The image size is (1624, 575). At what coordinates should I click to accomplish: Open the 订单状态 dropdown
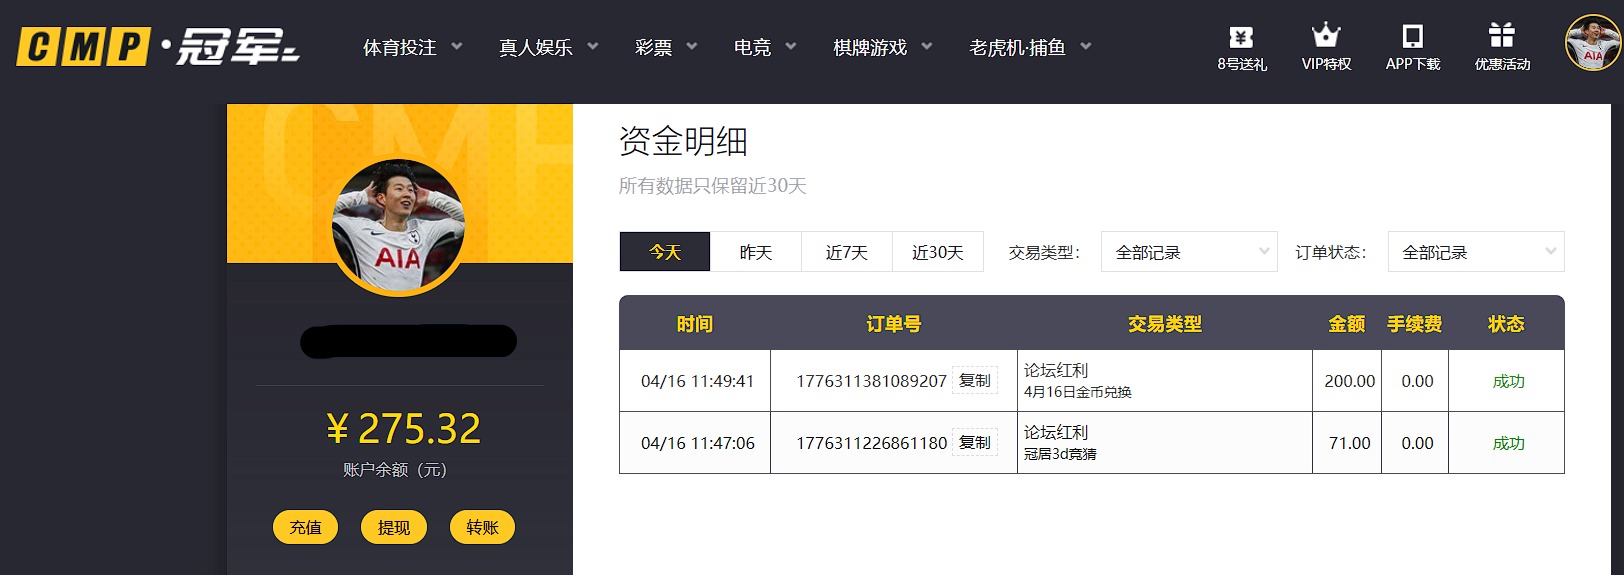pyautogui.click(x=1475, y=252)
